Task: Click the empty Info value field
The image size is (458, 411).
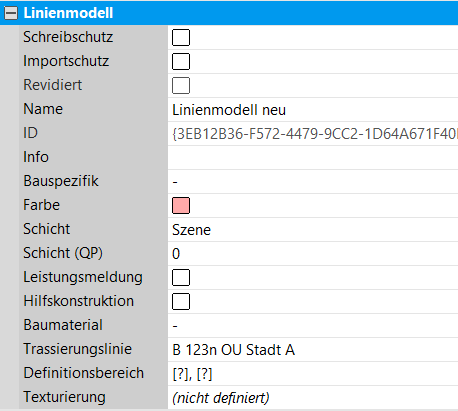Action: pyautogui.click(x=313, y=158)
